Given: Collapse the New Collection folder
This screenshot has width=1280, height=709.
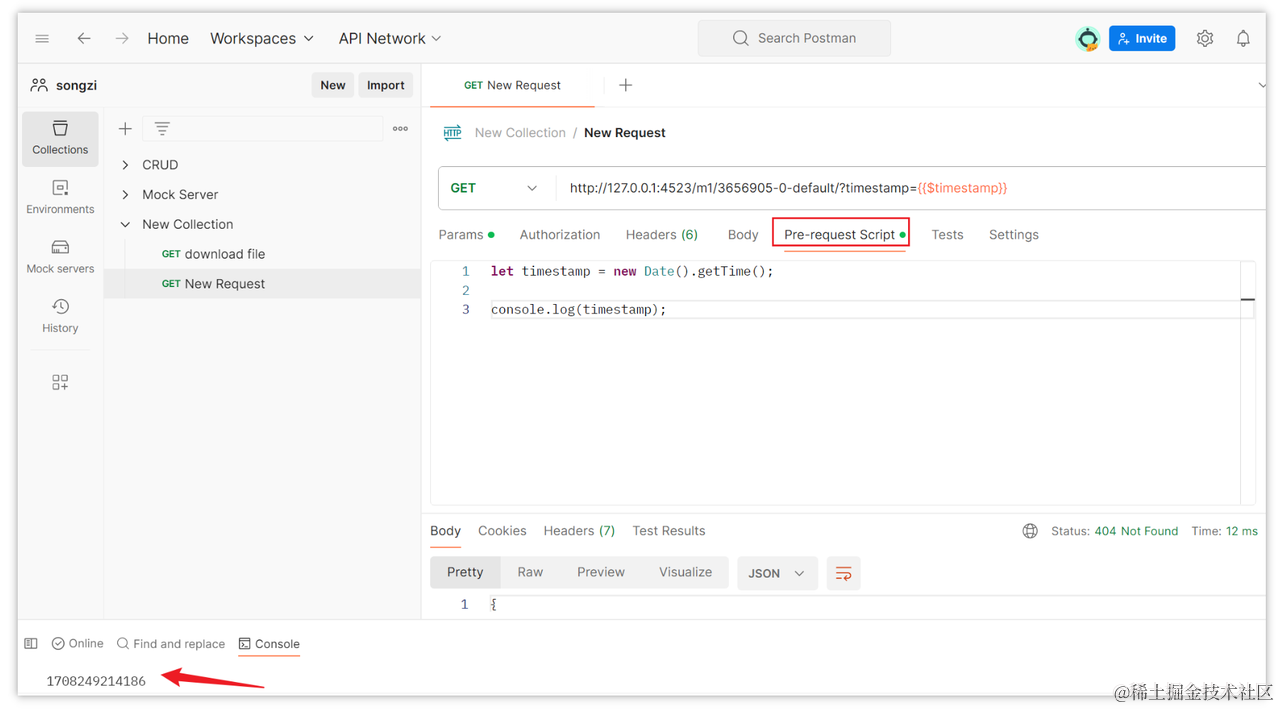Looking at the screenshot, I should [x=125, y=225].
